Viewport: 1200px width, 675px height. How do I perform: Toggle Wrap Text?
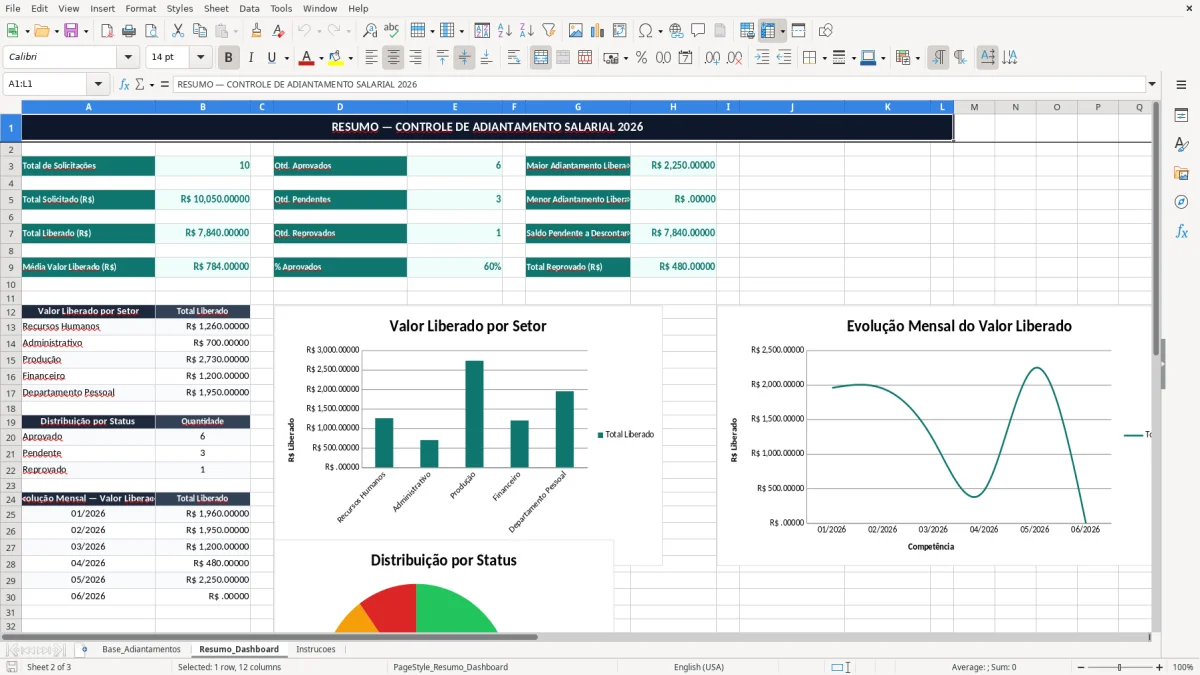(x=514, y=58)
